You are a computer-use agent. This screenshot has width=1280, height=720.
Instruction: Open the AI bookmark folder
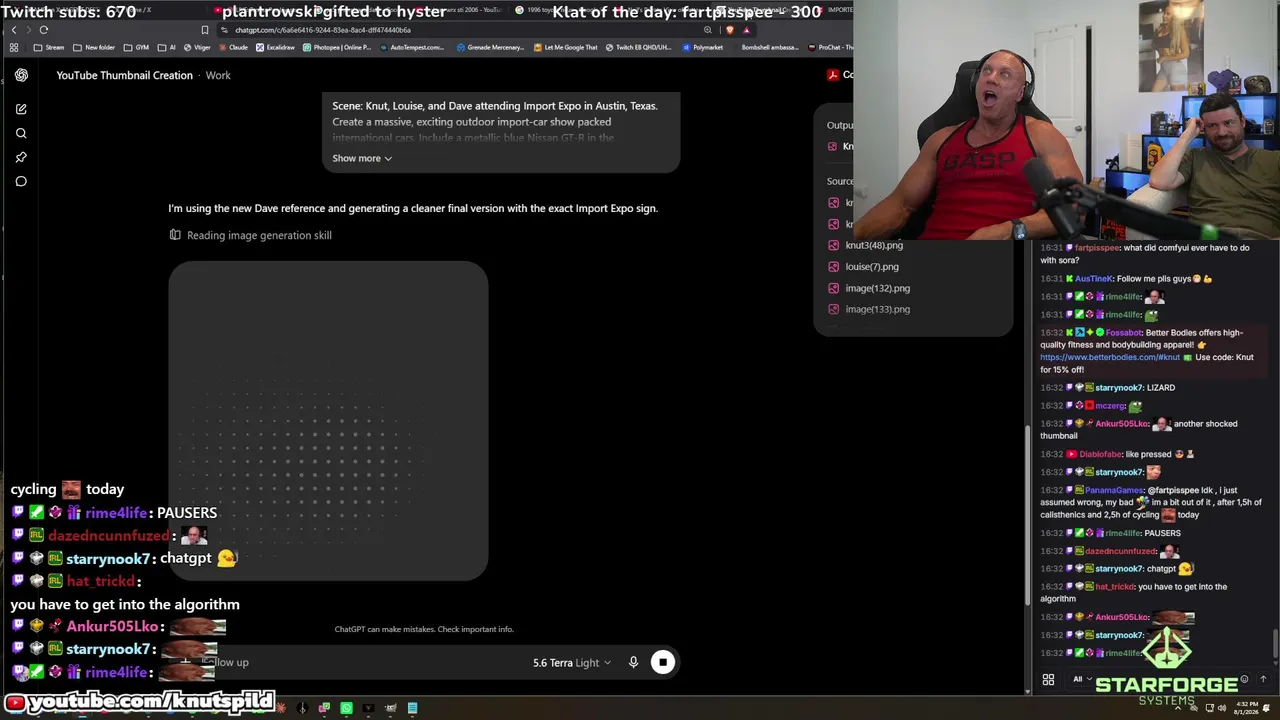[x=167, y=47]
